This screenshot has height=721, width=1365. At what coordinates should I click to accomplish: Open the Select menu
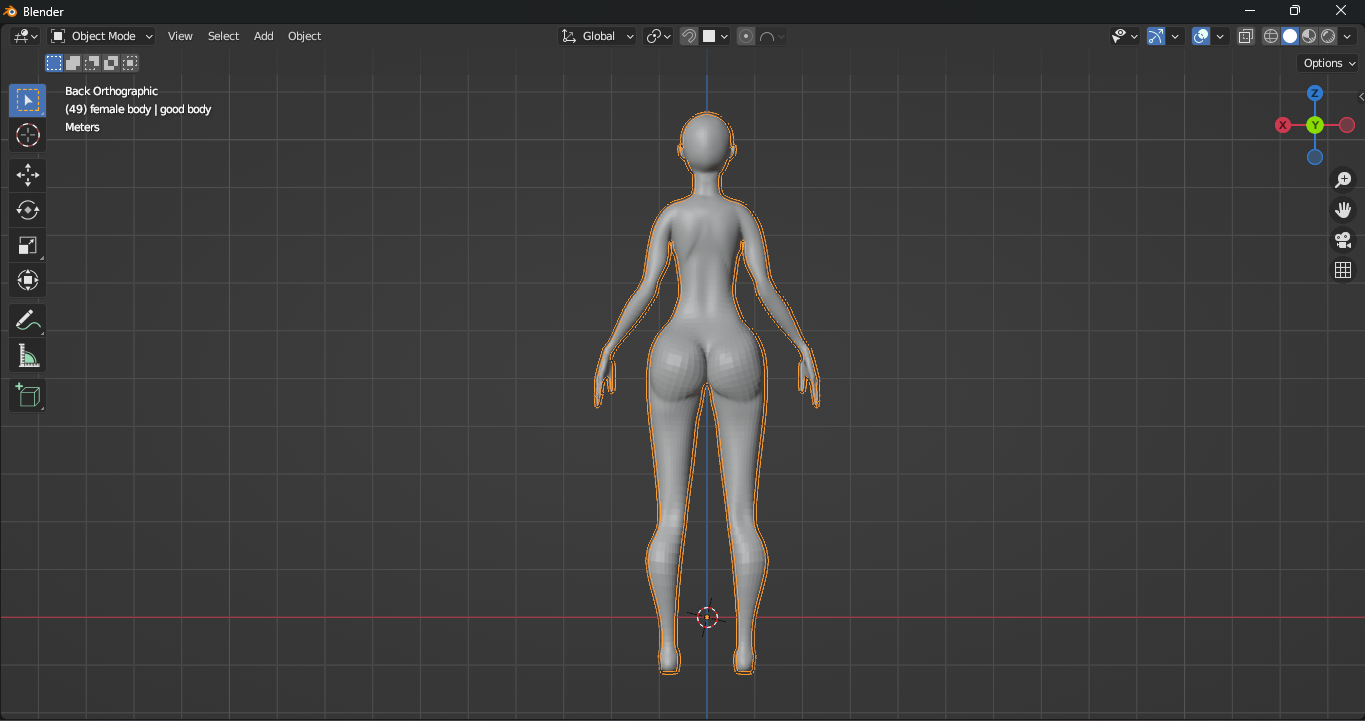tap(223, 36)
